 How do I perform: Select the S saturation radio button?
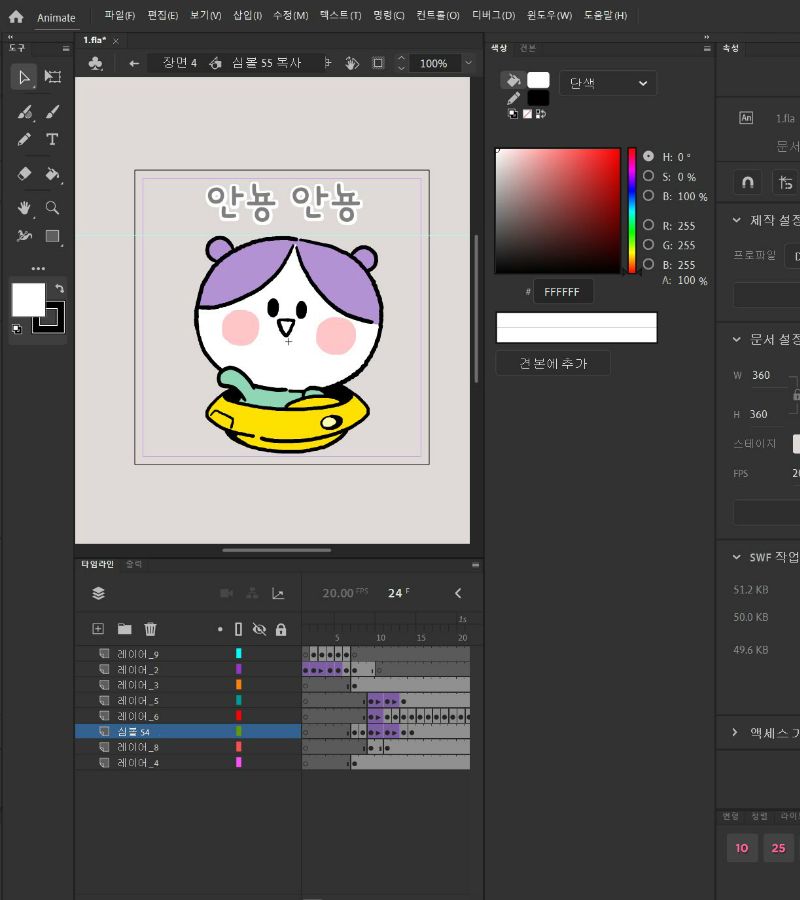(x=649, y=176)
